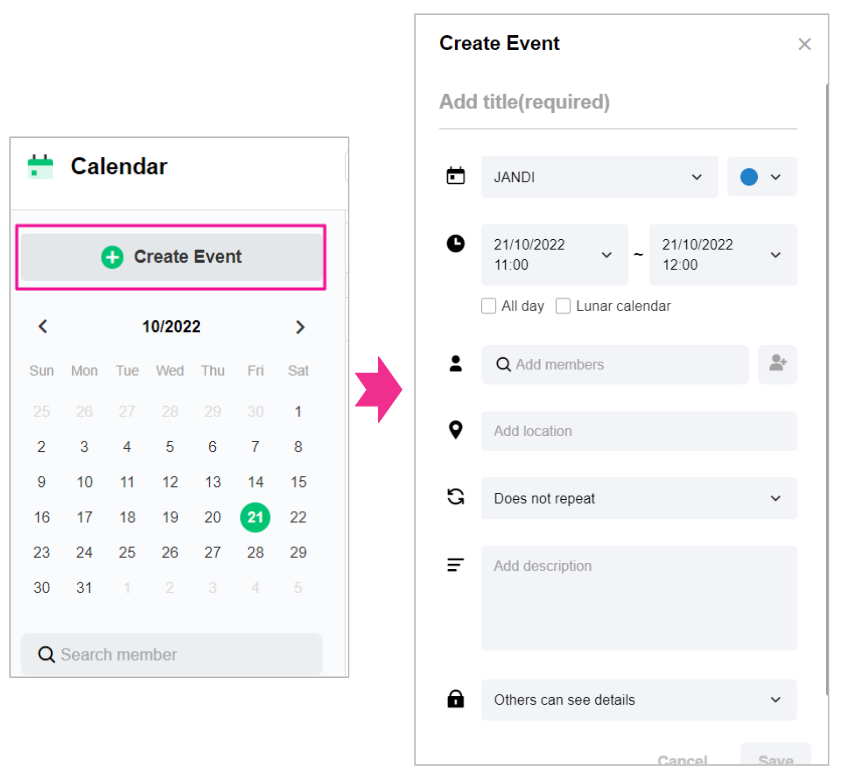The image size is (843, 775).
Task: Click the clock time icon
Action: 456,243
